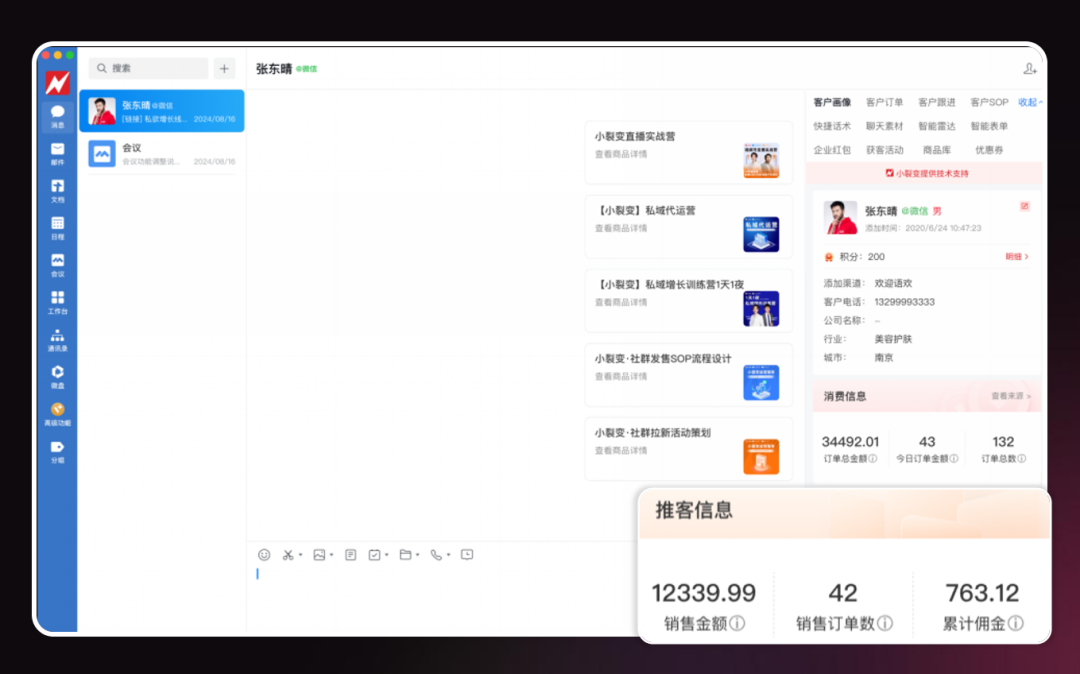
Task: Select the 消息 messages icon in sidebar
Action: pyautogui.click(x=57, y=110)
